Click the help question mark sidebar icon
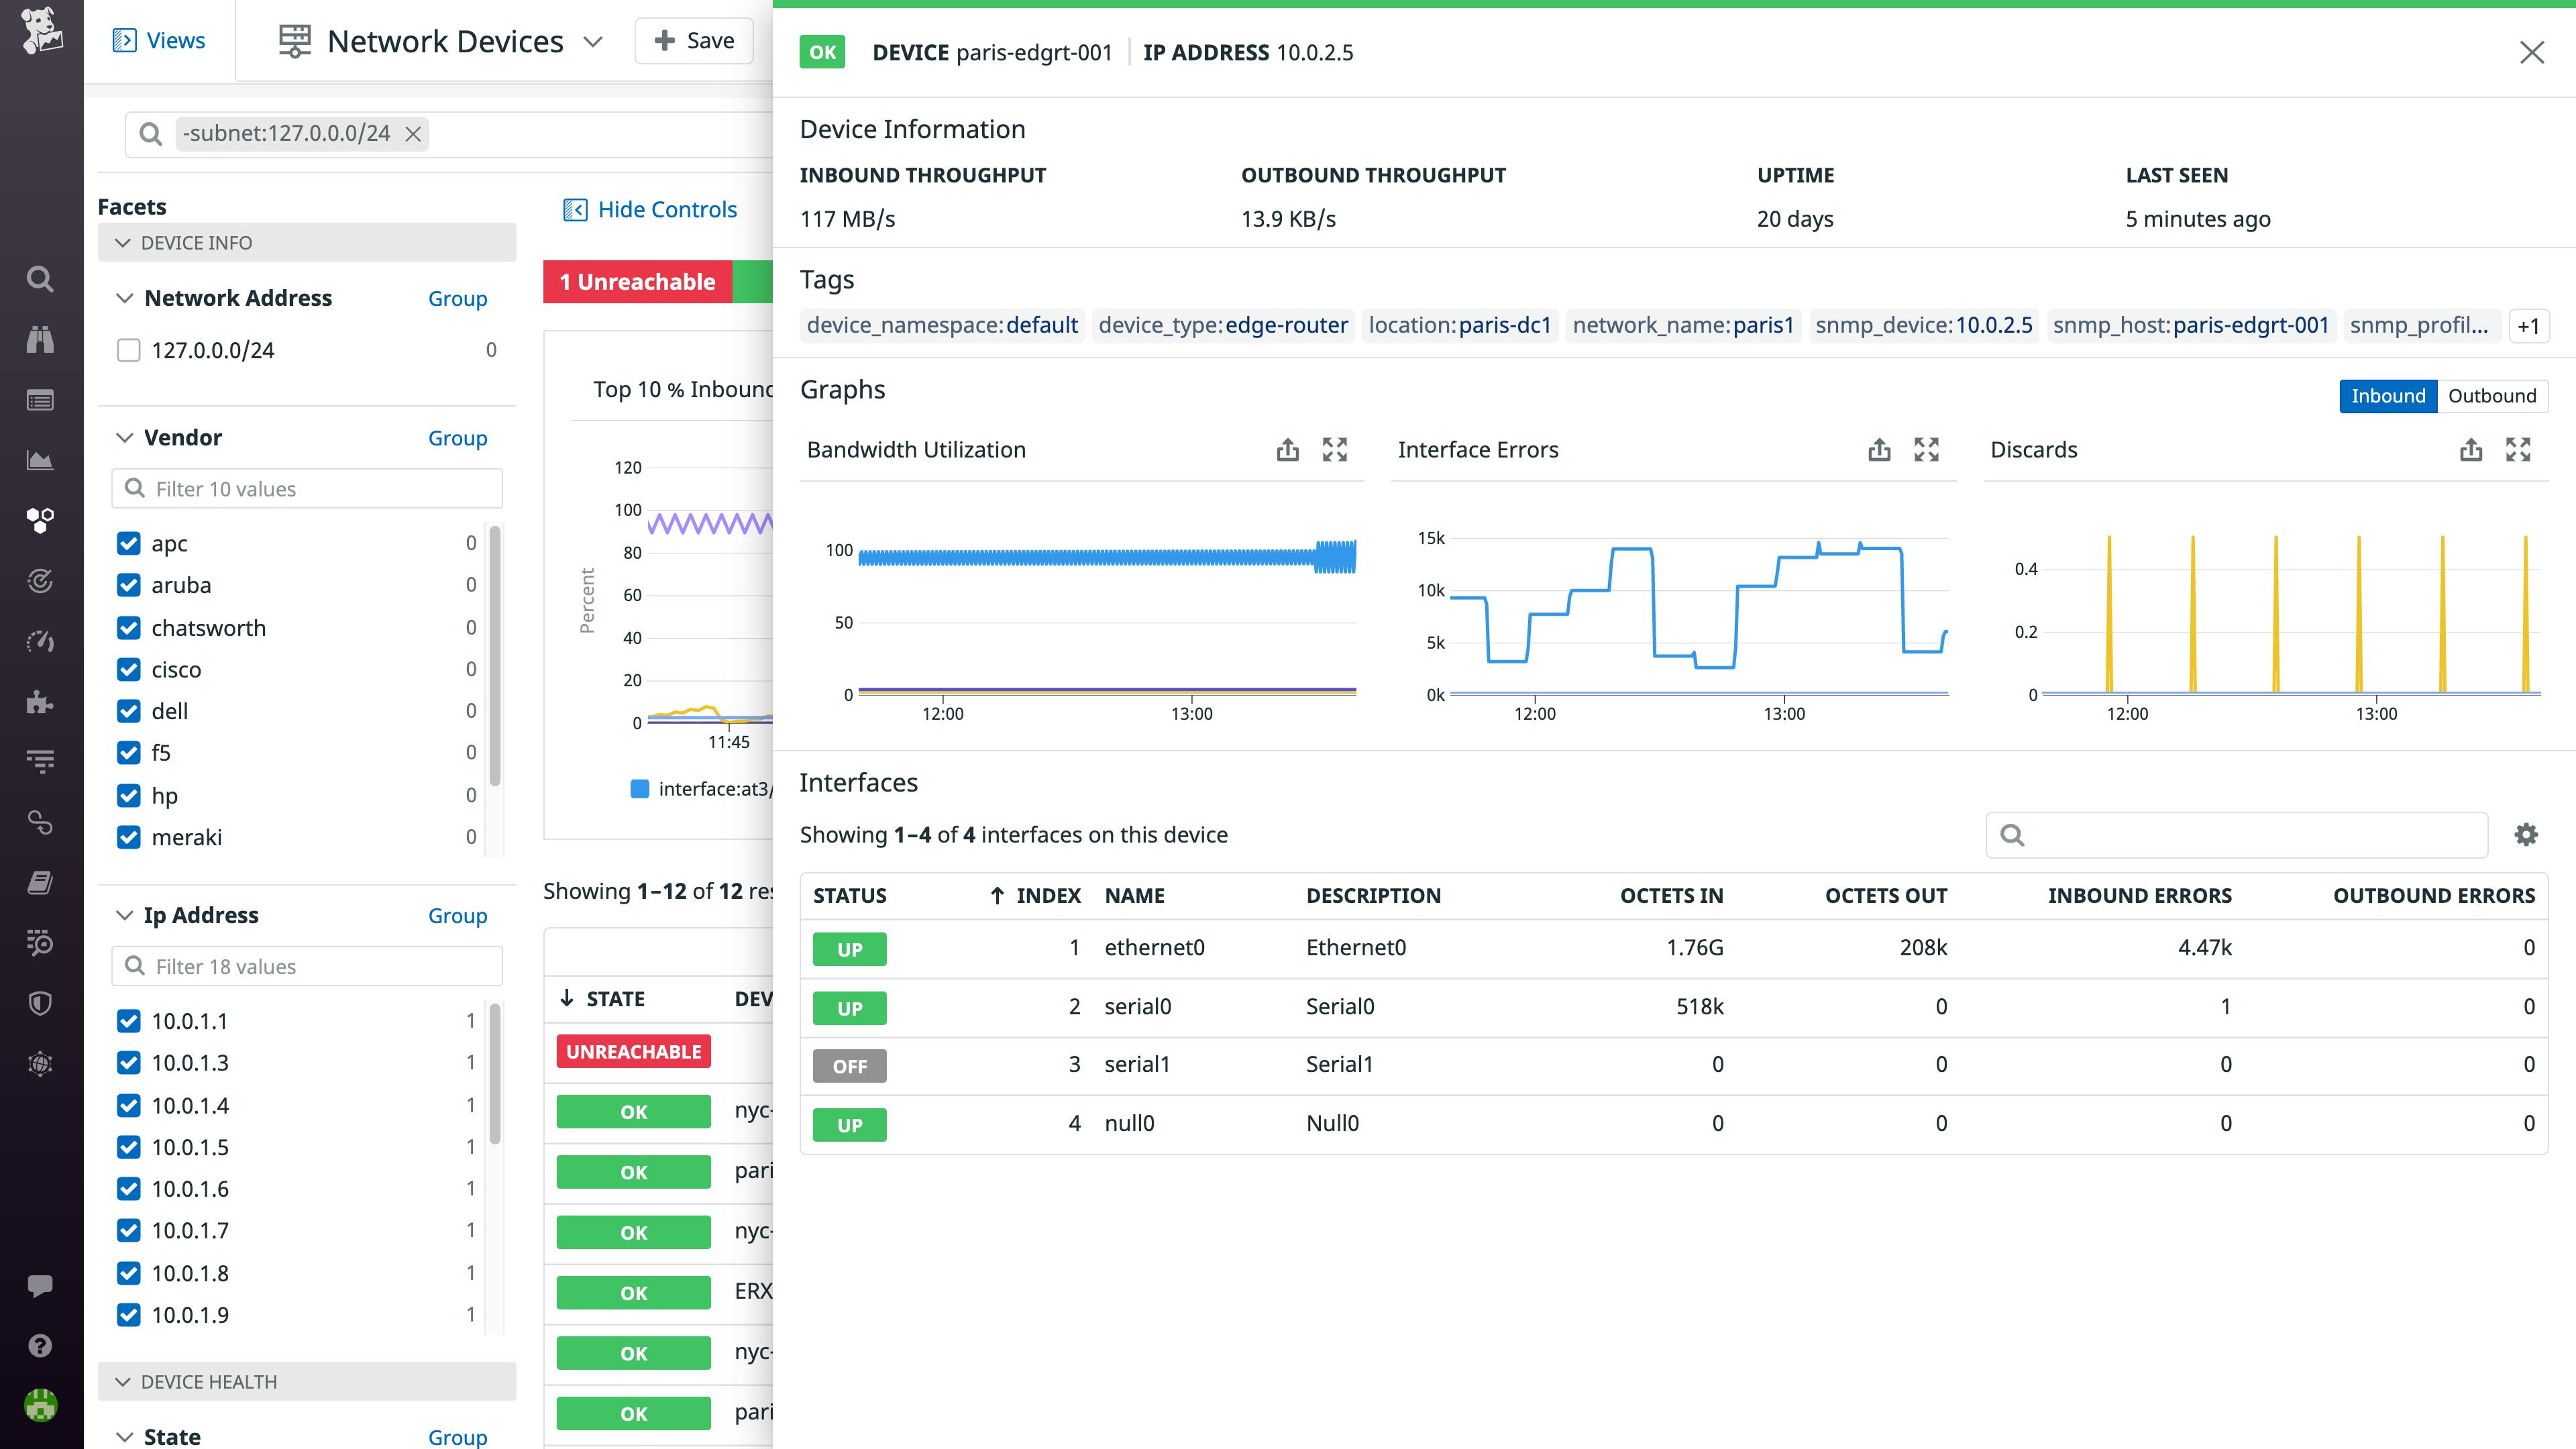Viewport: 2576px width, 1449px height. point(40,1345)
